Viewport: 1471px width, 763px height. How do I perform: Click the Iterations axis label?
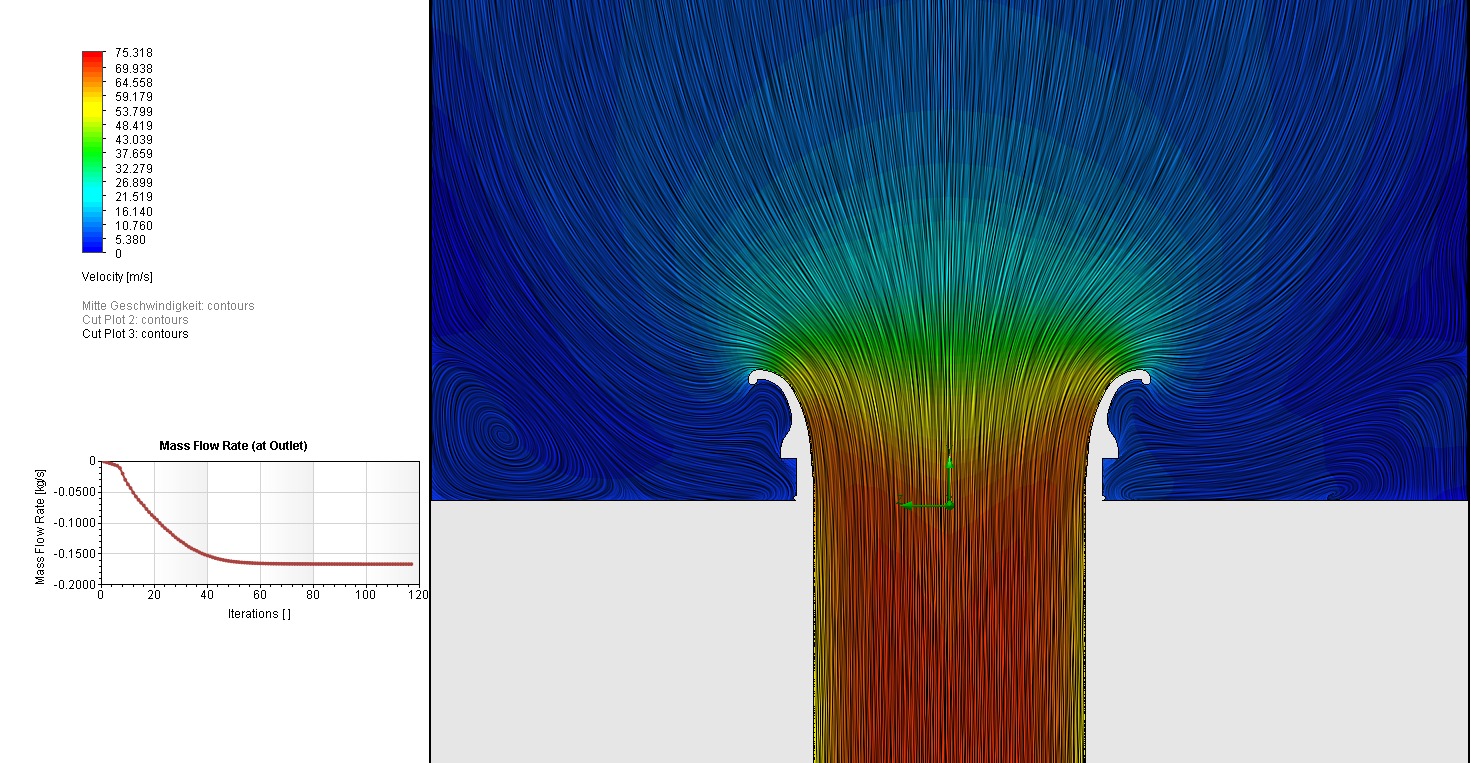(259, 614)
